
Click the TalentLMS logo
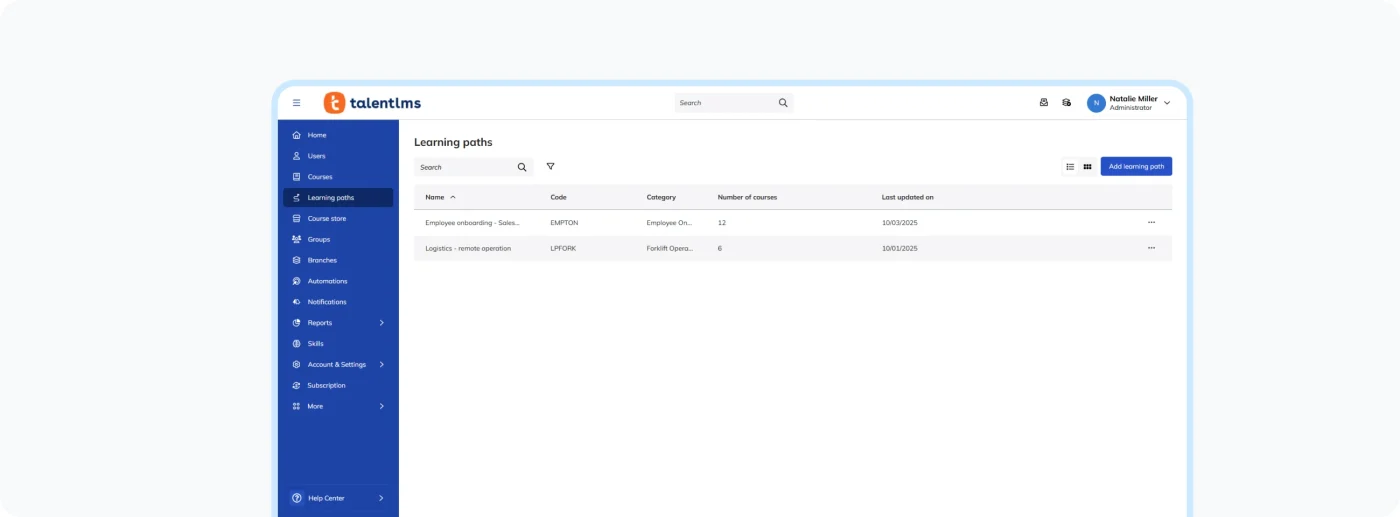[372, 103]
